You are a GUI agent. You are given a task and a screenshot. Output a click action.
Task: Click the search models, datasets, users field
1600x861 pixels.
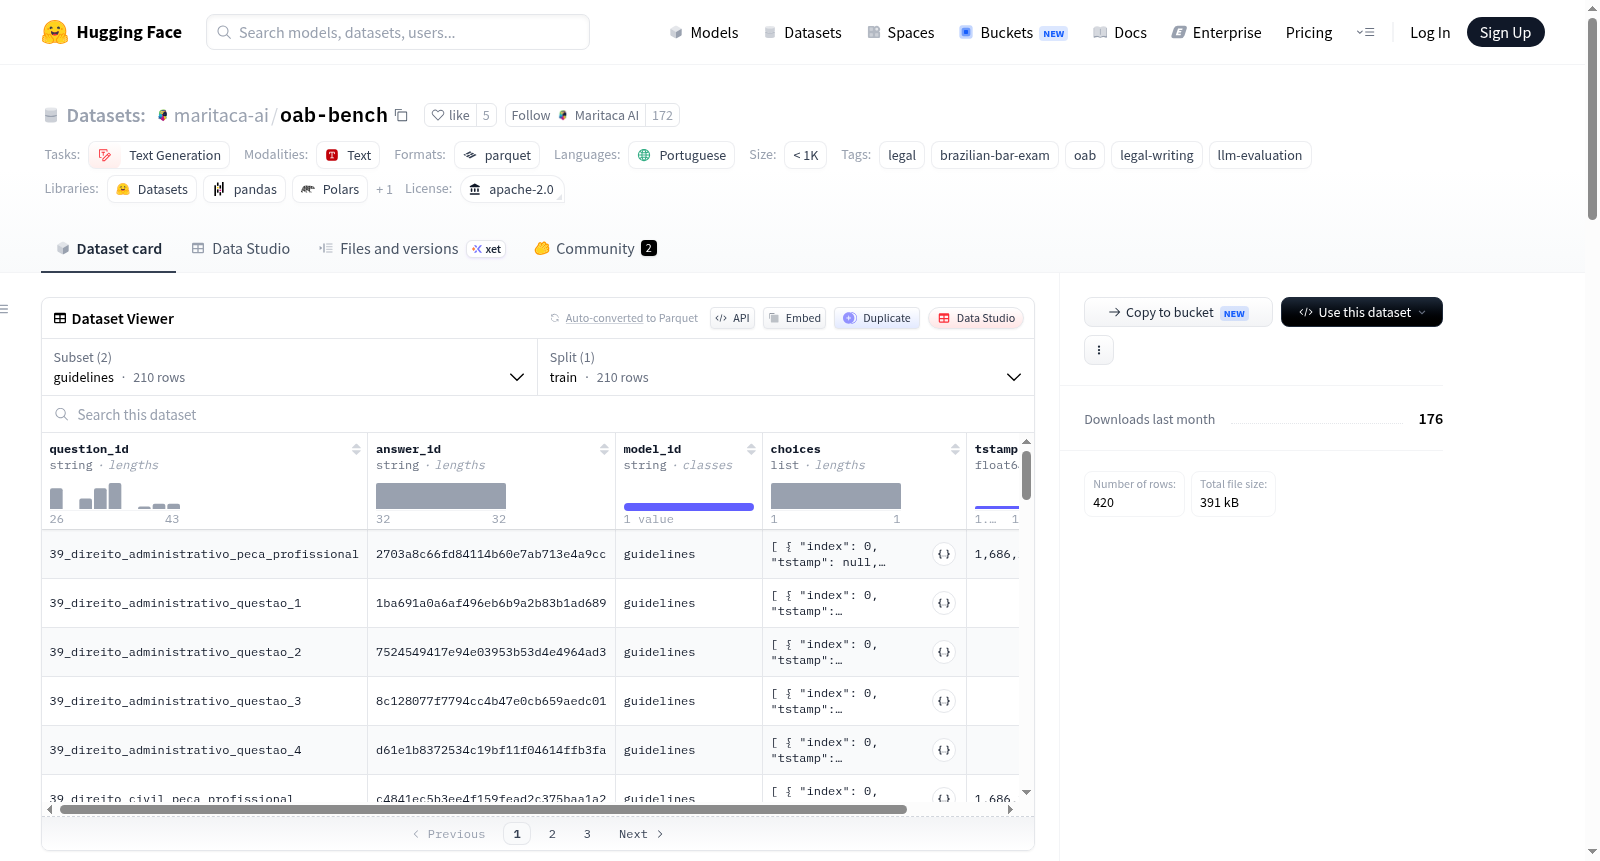(x=398, y=32)
